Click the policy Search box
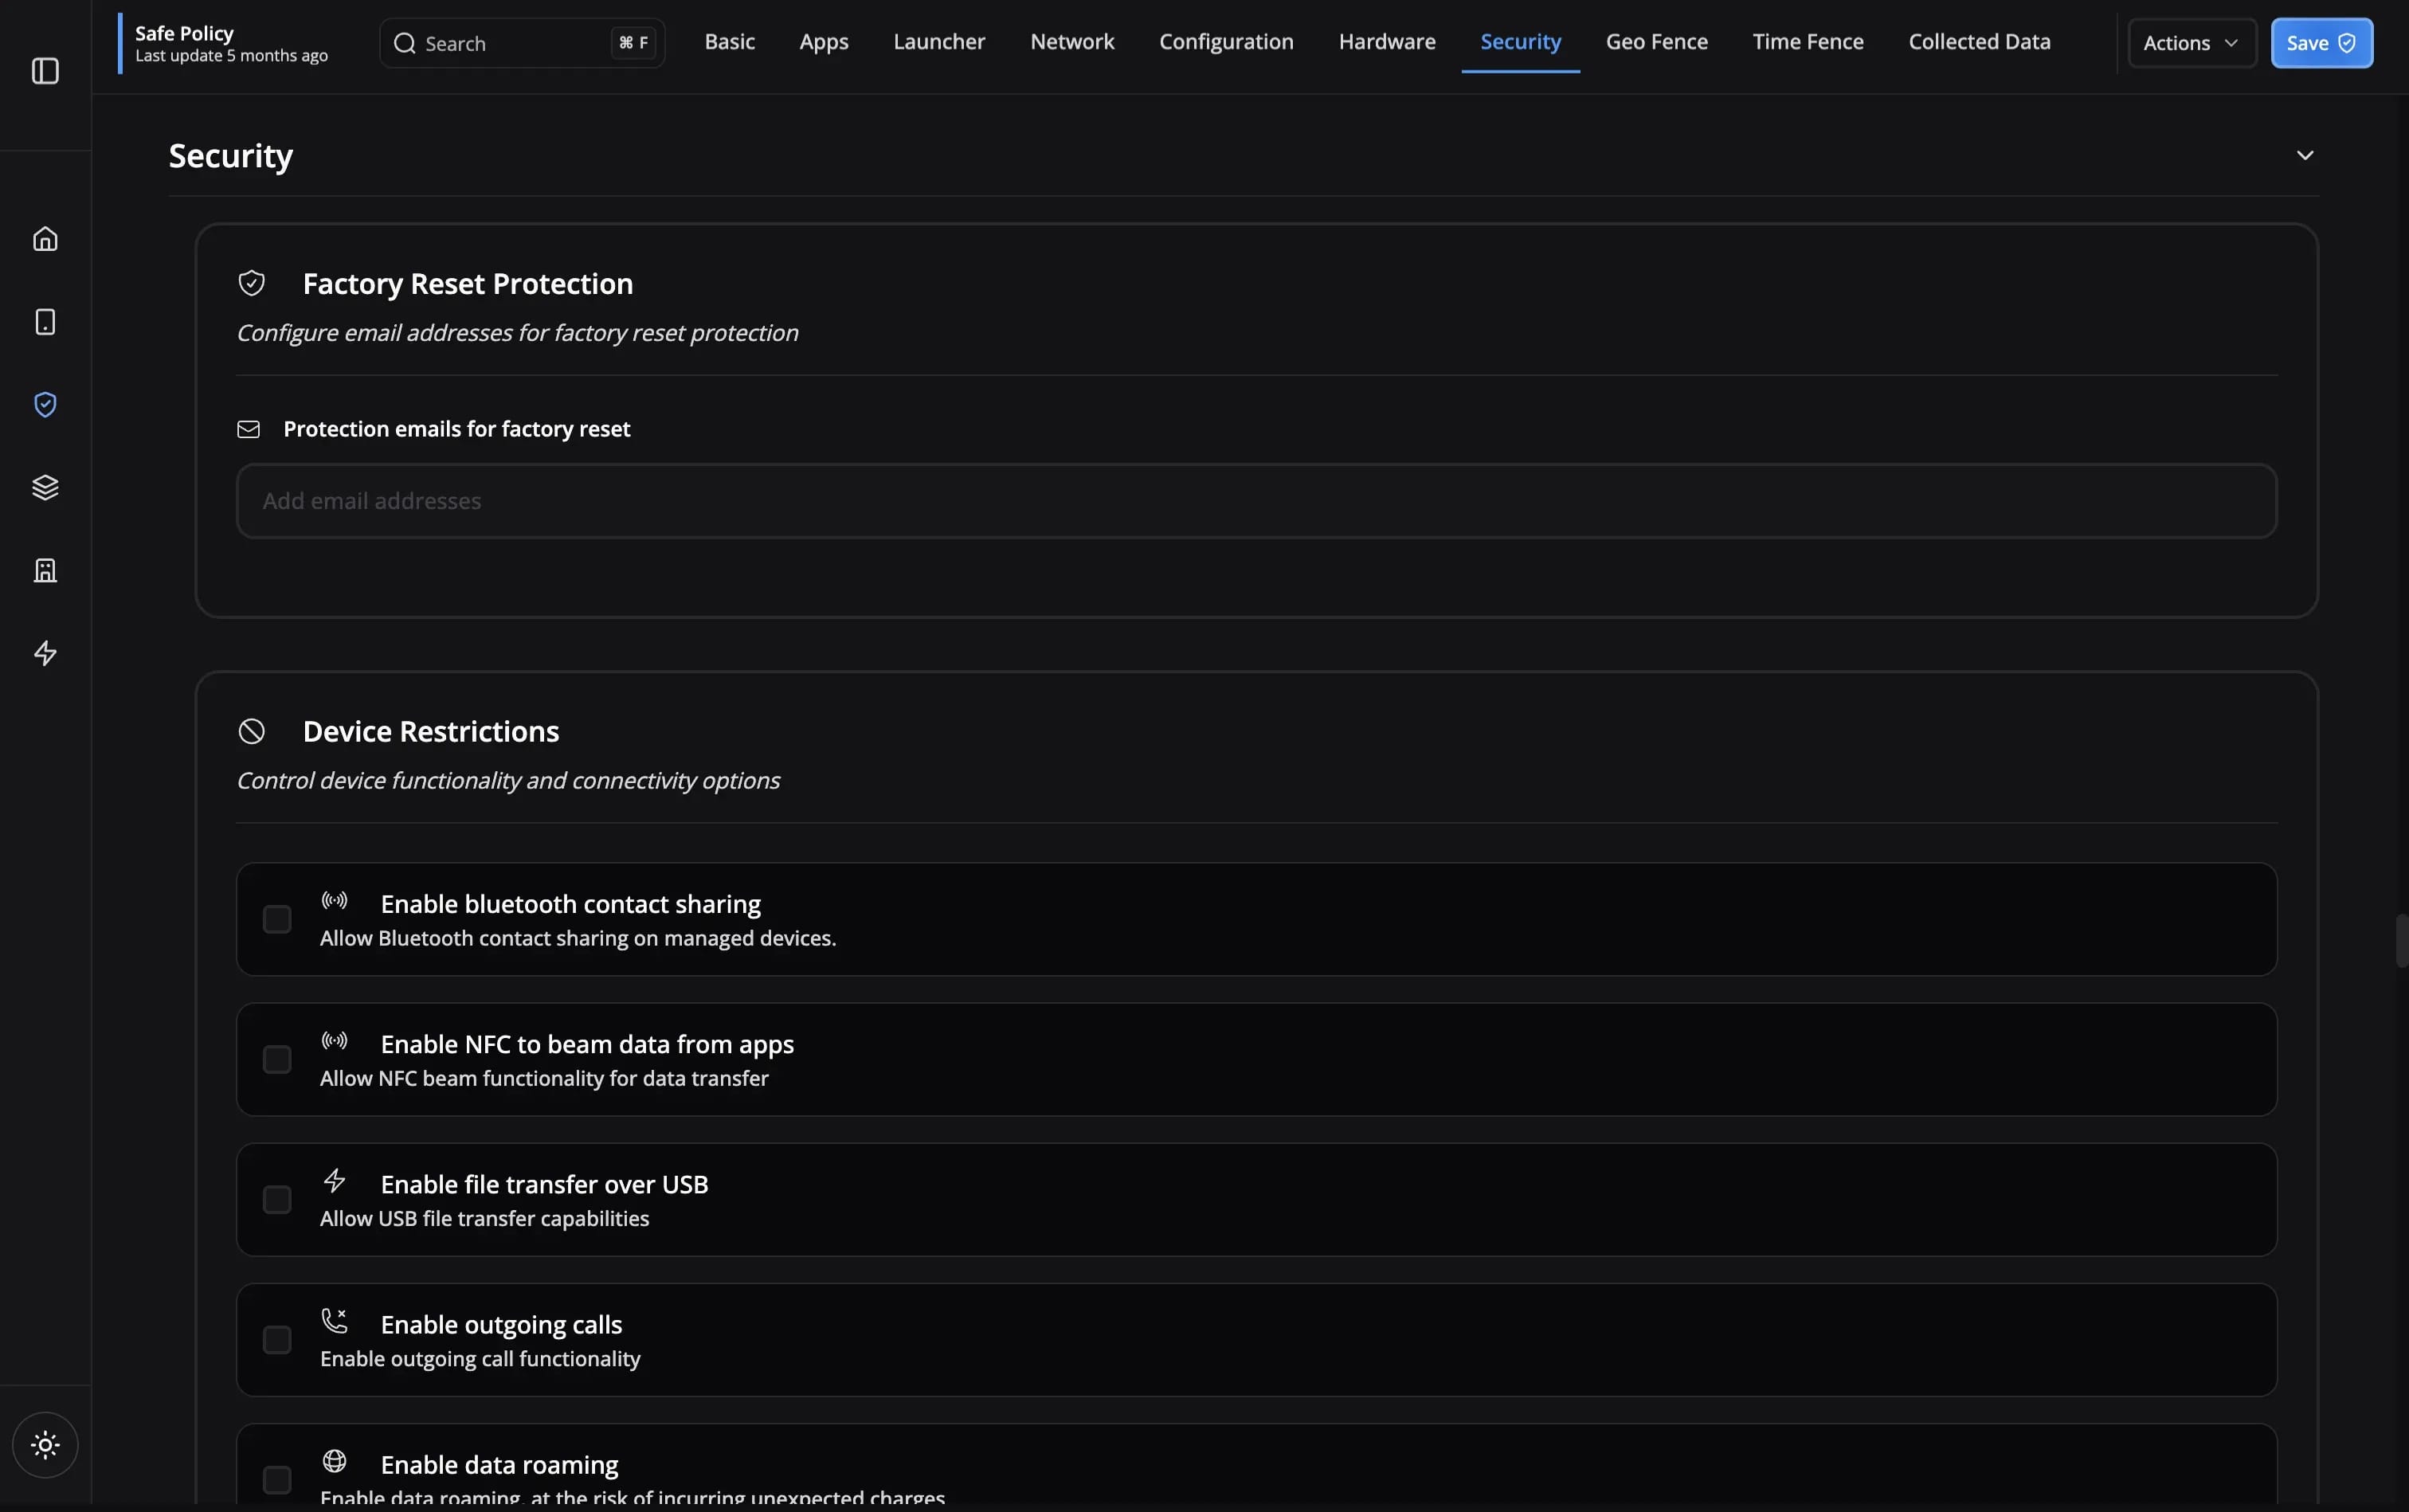 coord(510,44)
